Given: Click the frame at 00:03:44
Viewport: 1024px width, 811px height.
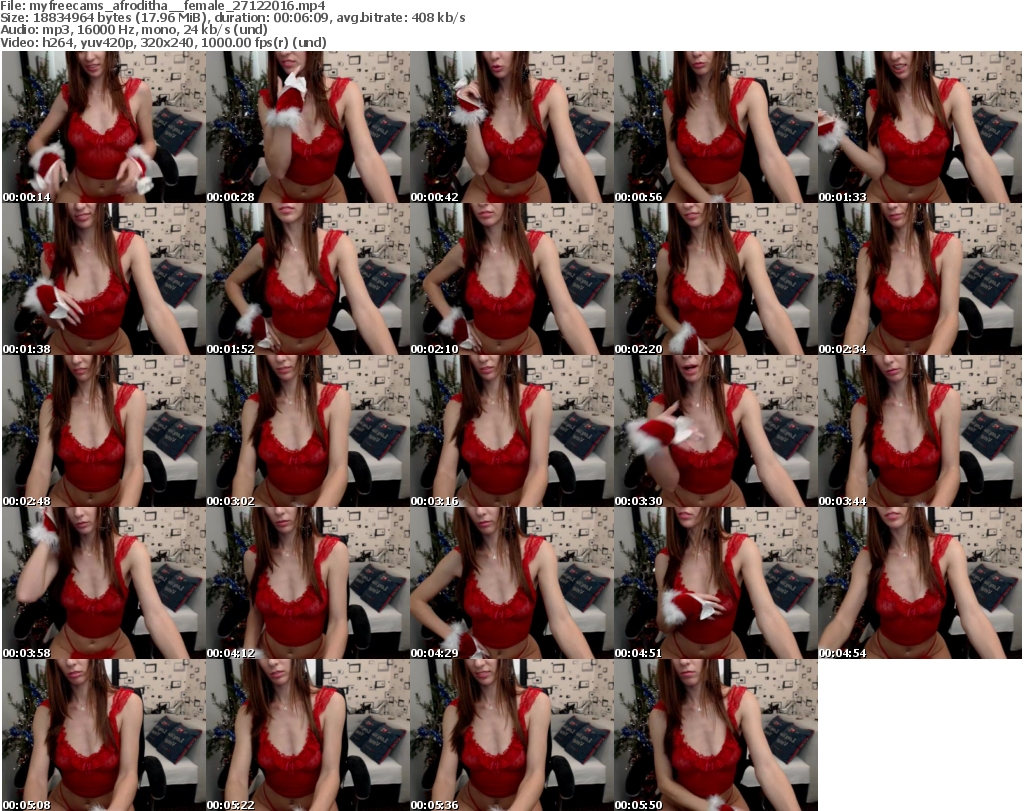Looking at the screenshot, I should (x=920, y=431).
